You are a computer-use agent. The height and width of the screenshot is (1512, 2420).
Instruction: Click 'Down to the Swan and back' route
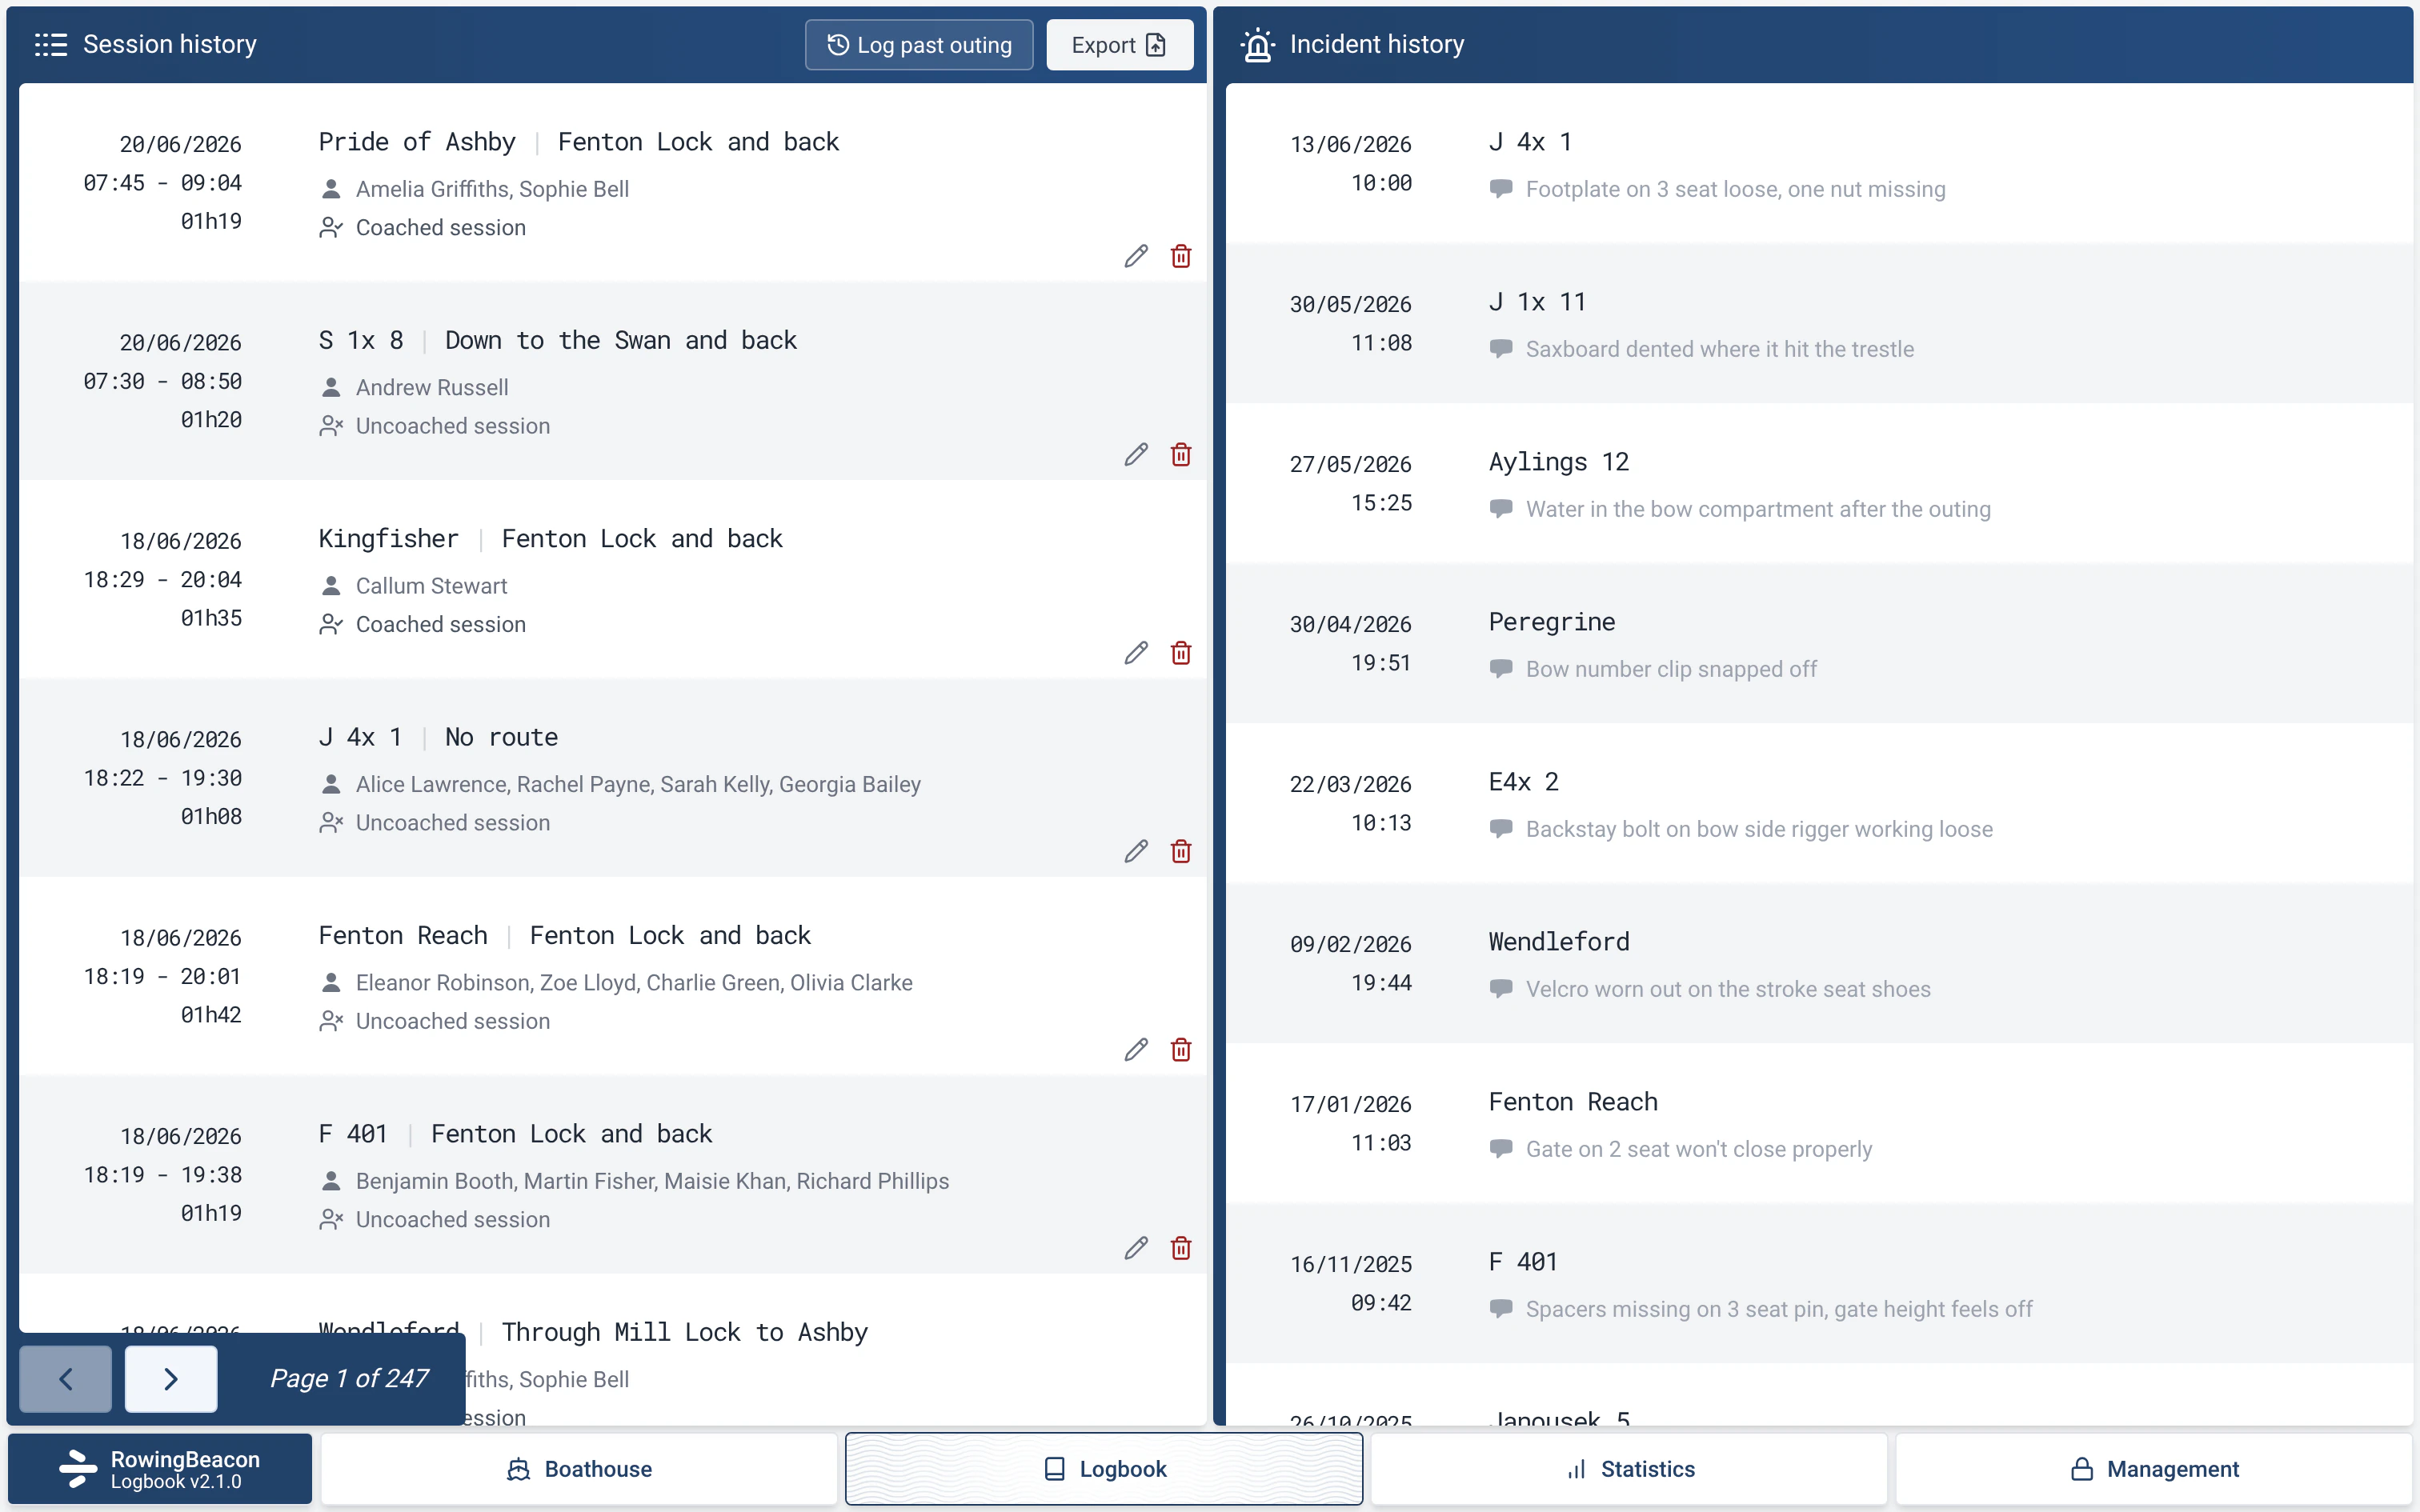click(621, 340)
